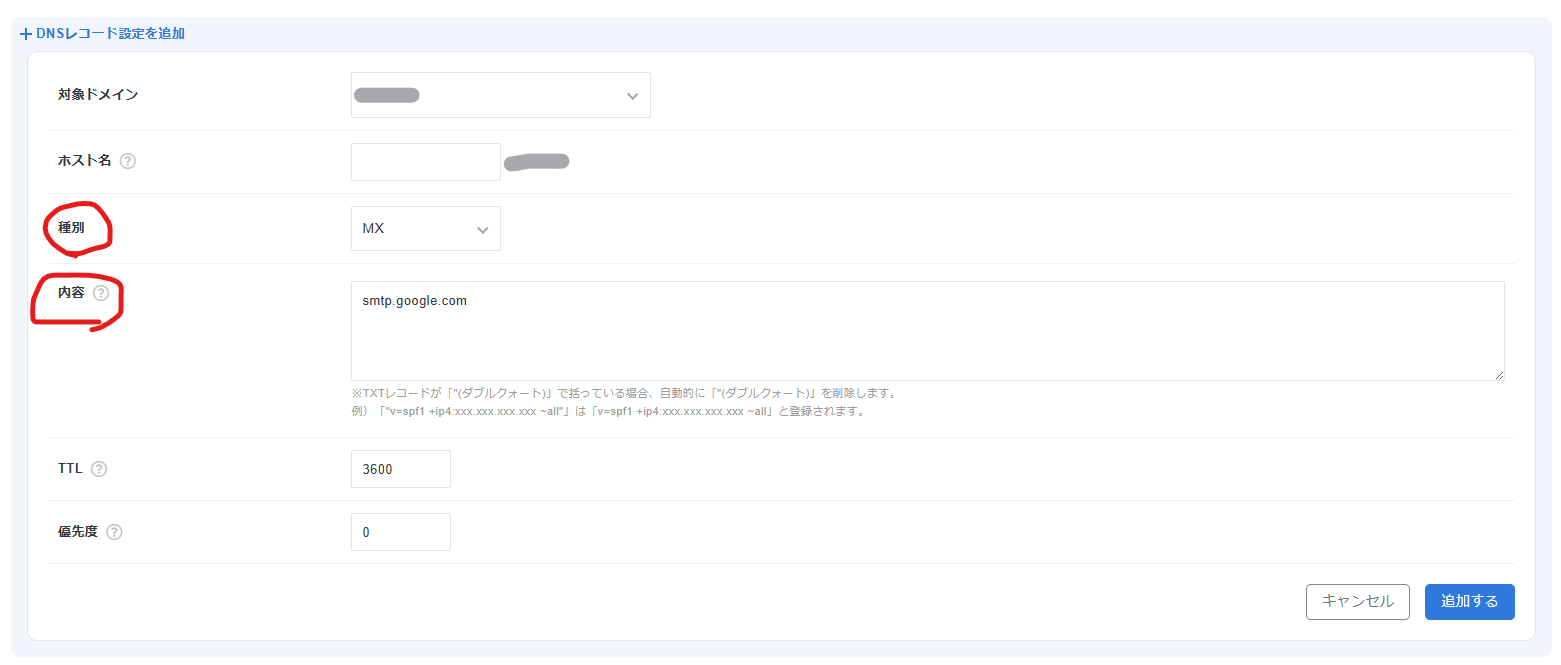
Task: Click the help icon next to TTL
Action: tap(99, 469)
